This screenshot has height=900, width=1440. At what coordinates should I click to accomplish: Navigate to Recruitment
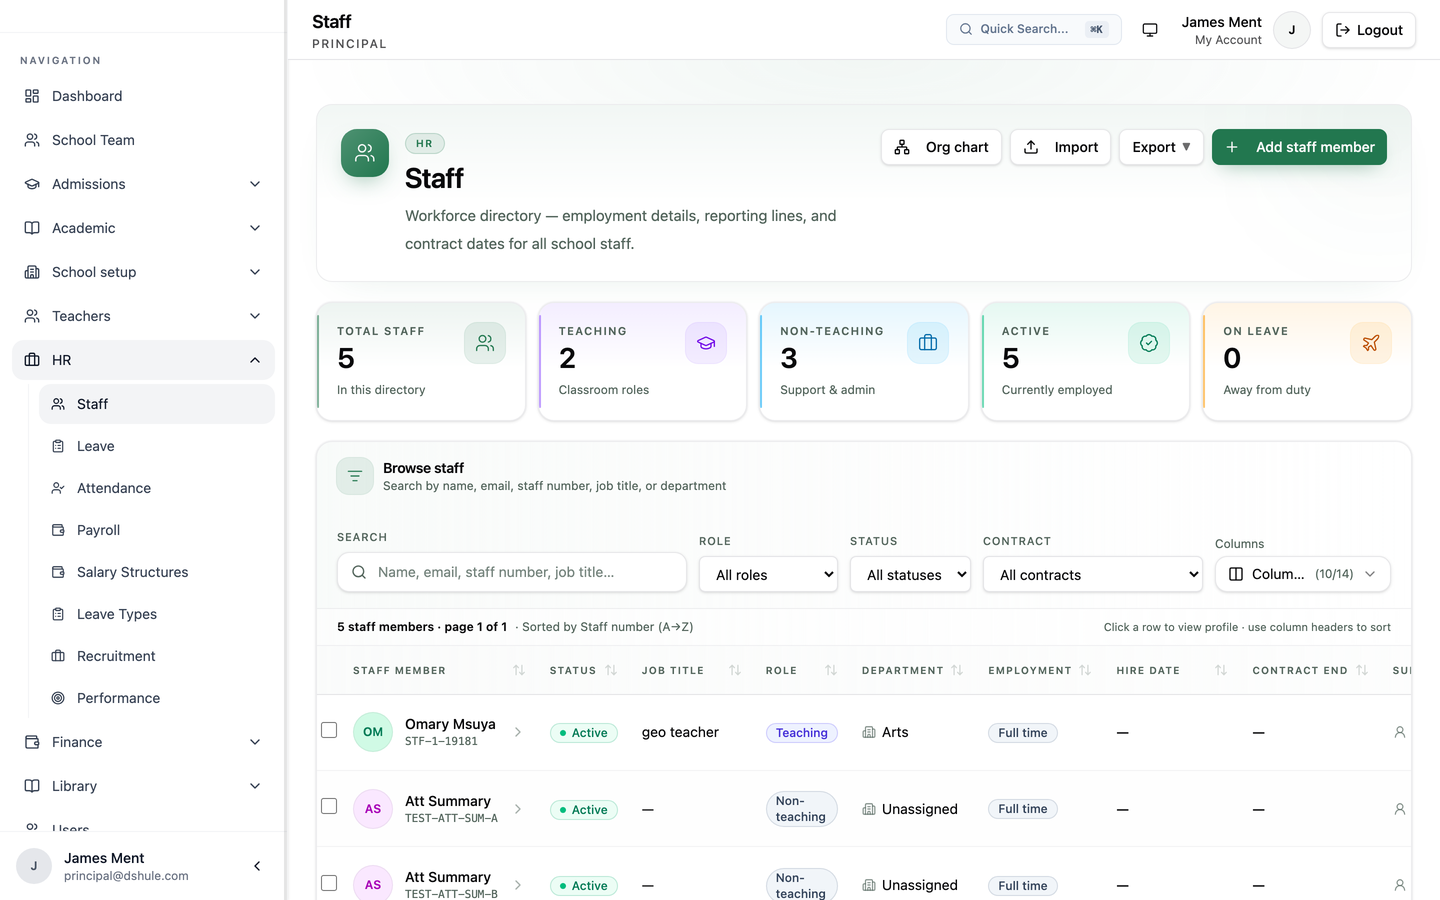pos(157,656)
